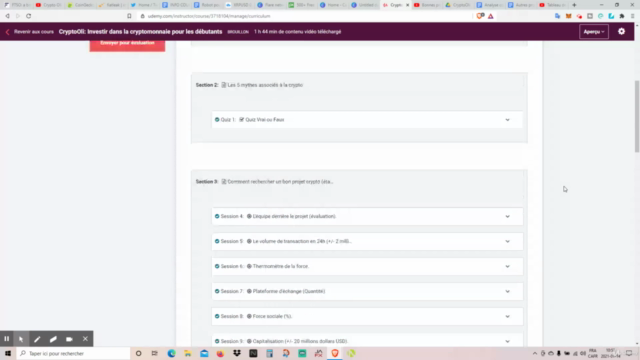This screenshot has height=360, width=640.
Task: Click Session 9 video play icon
Action: pos(249,341)
